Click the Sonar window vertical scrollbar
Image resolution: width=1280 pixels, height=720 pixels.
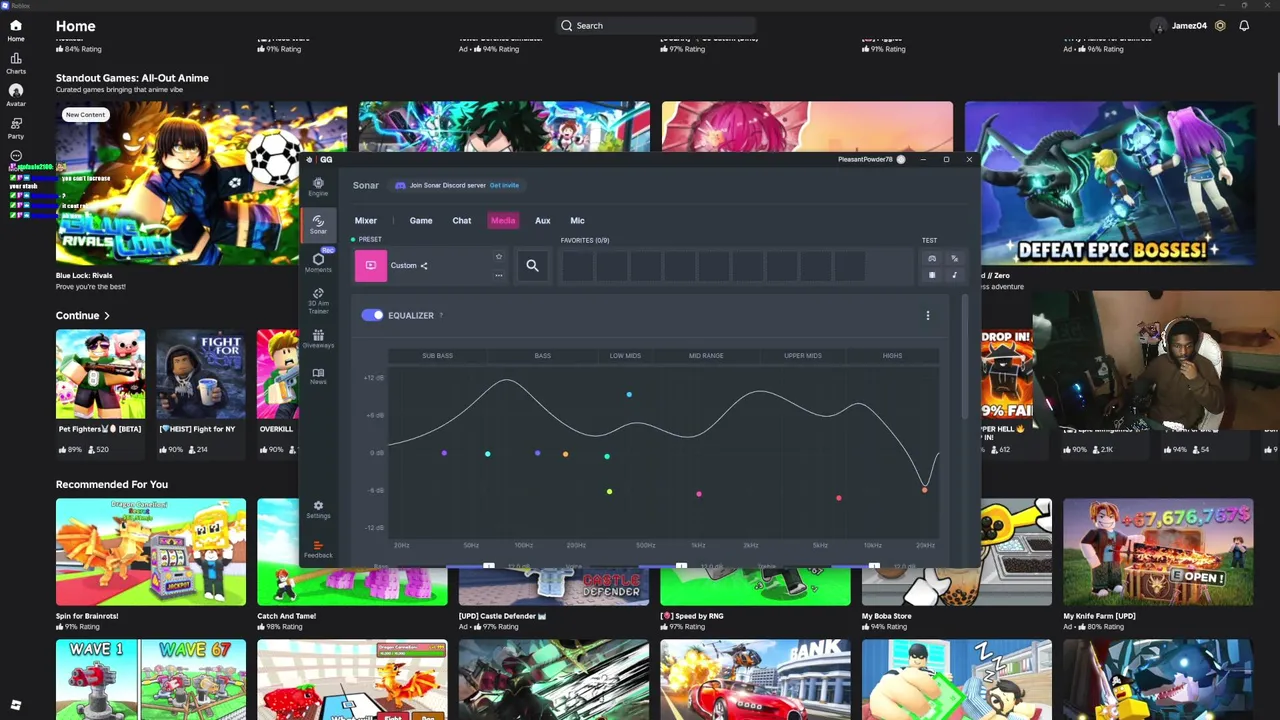(965, 358)
